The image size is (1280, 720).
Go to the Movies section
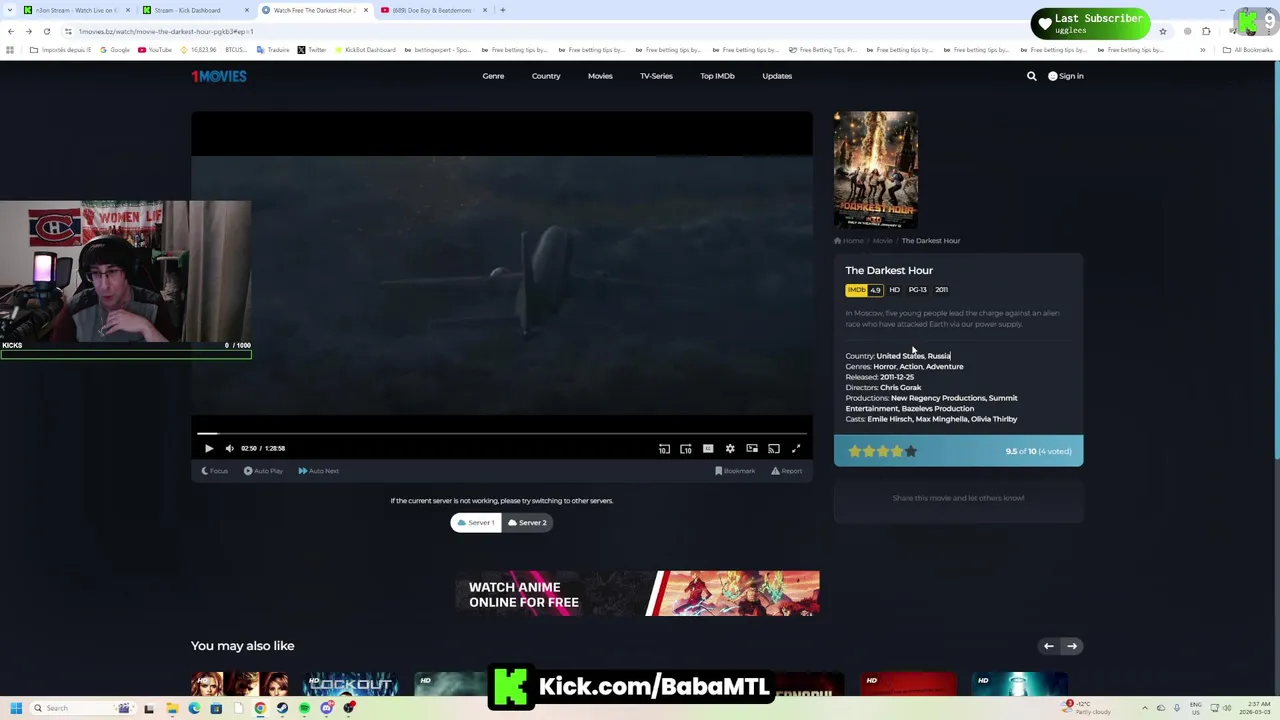tap(600, 76)
